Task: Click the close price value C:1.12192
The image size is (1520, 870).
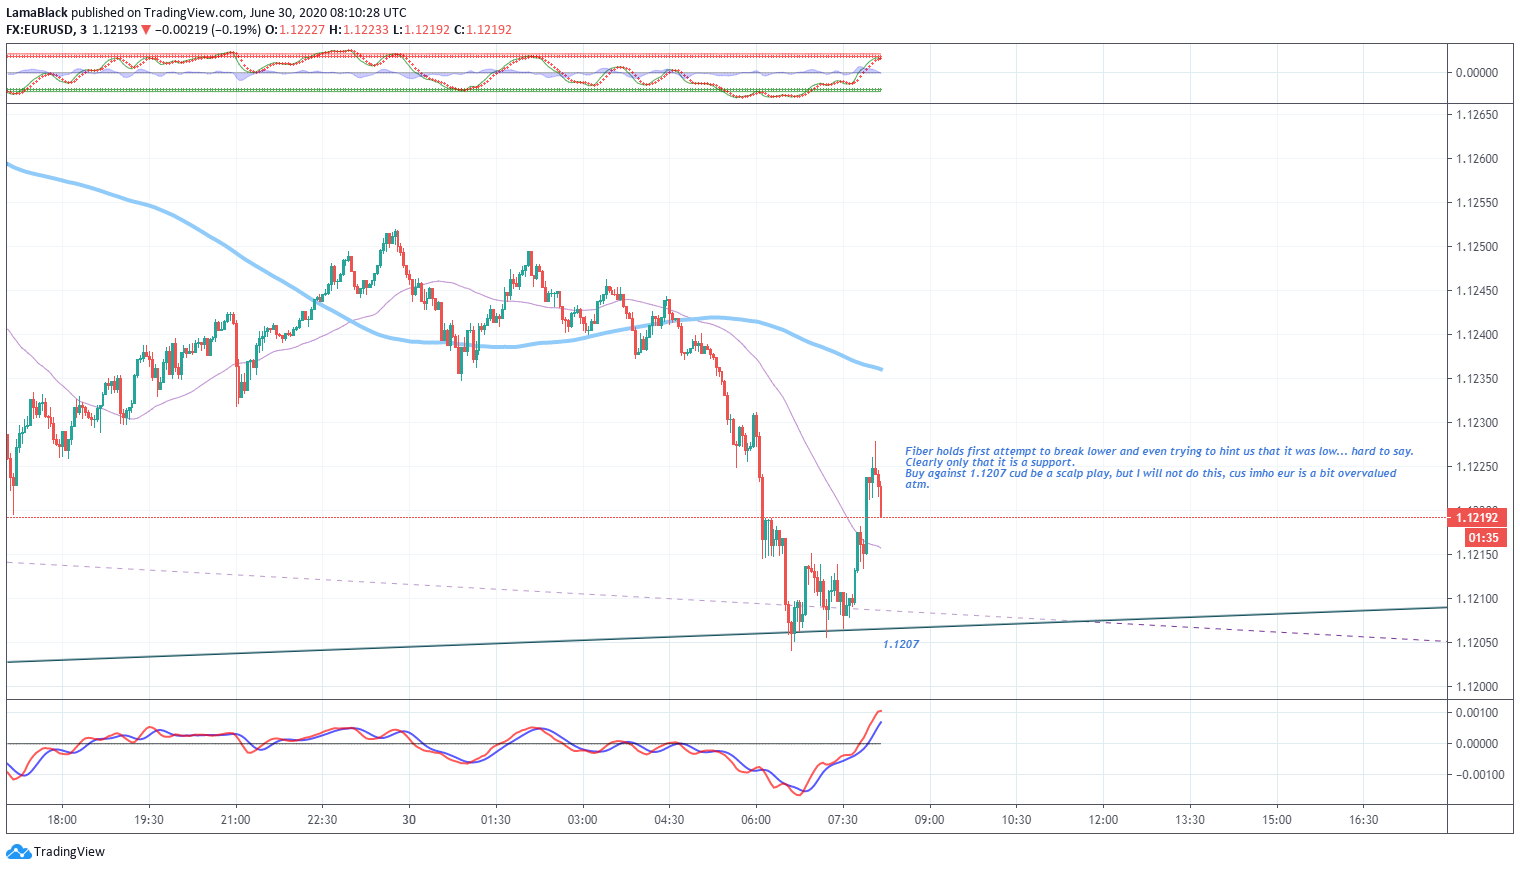Action: click(x=483, y=30)
